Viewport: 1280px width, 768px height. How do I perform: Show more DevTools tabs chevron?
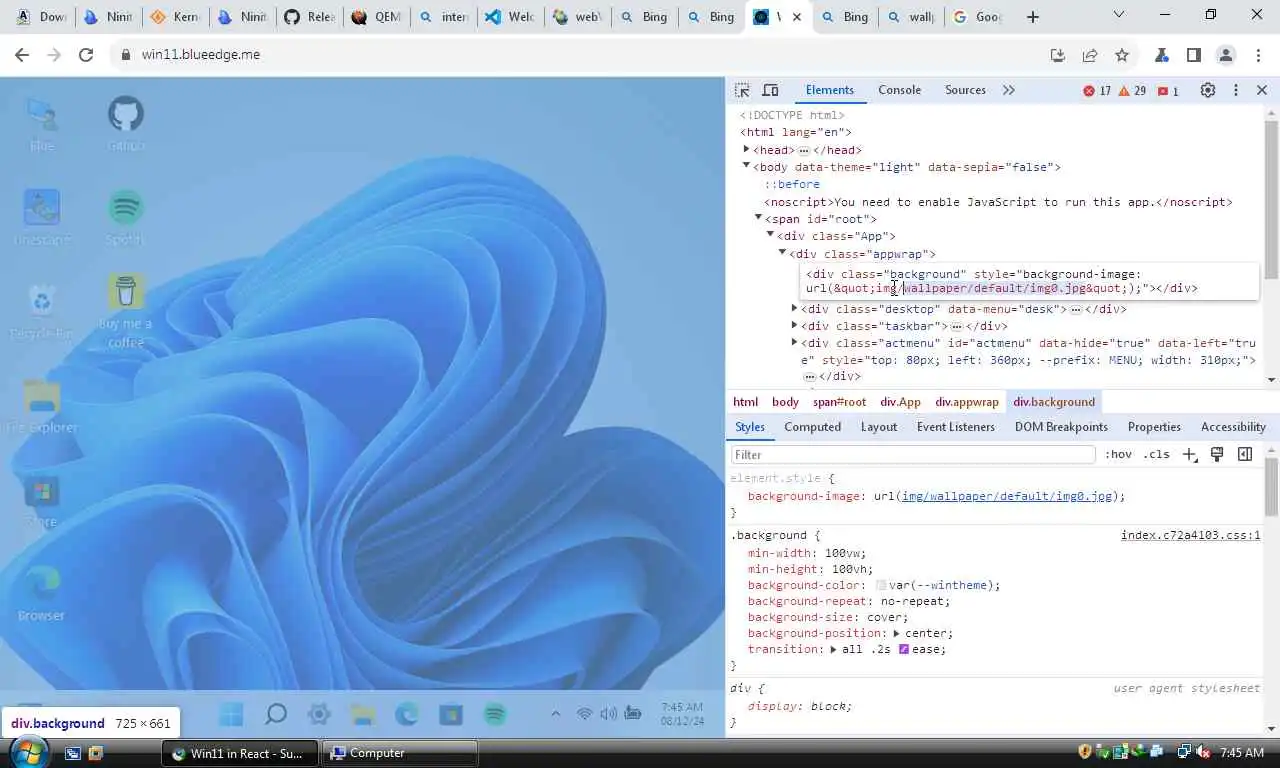tap(1008, 90)
